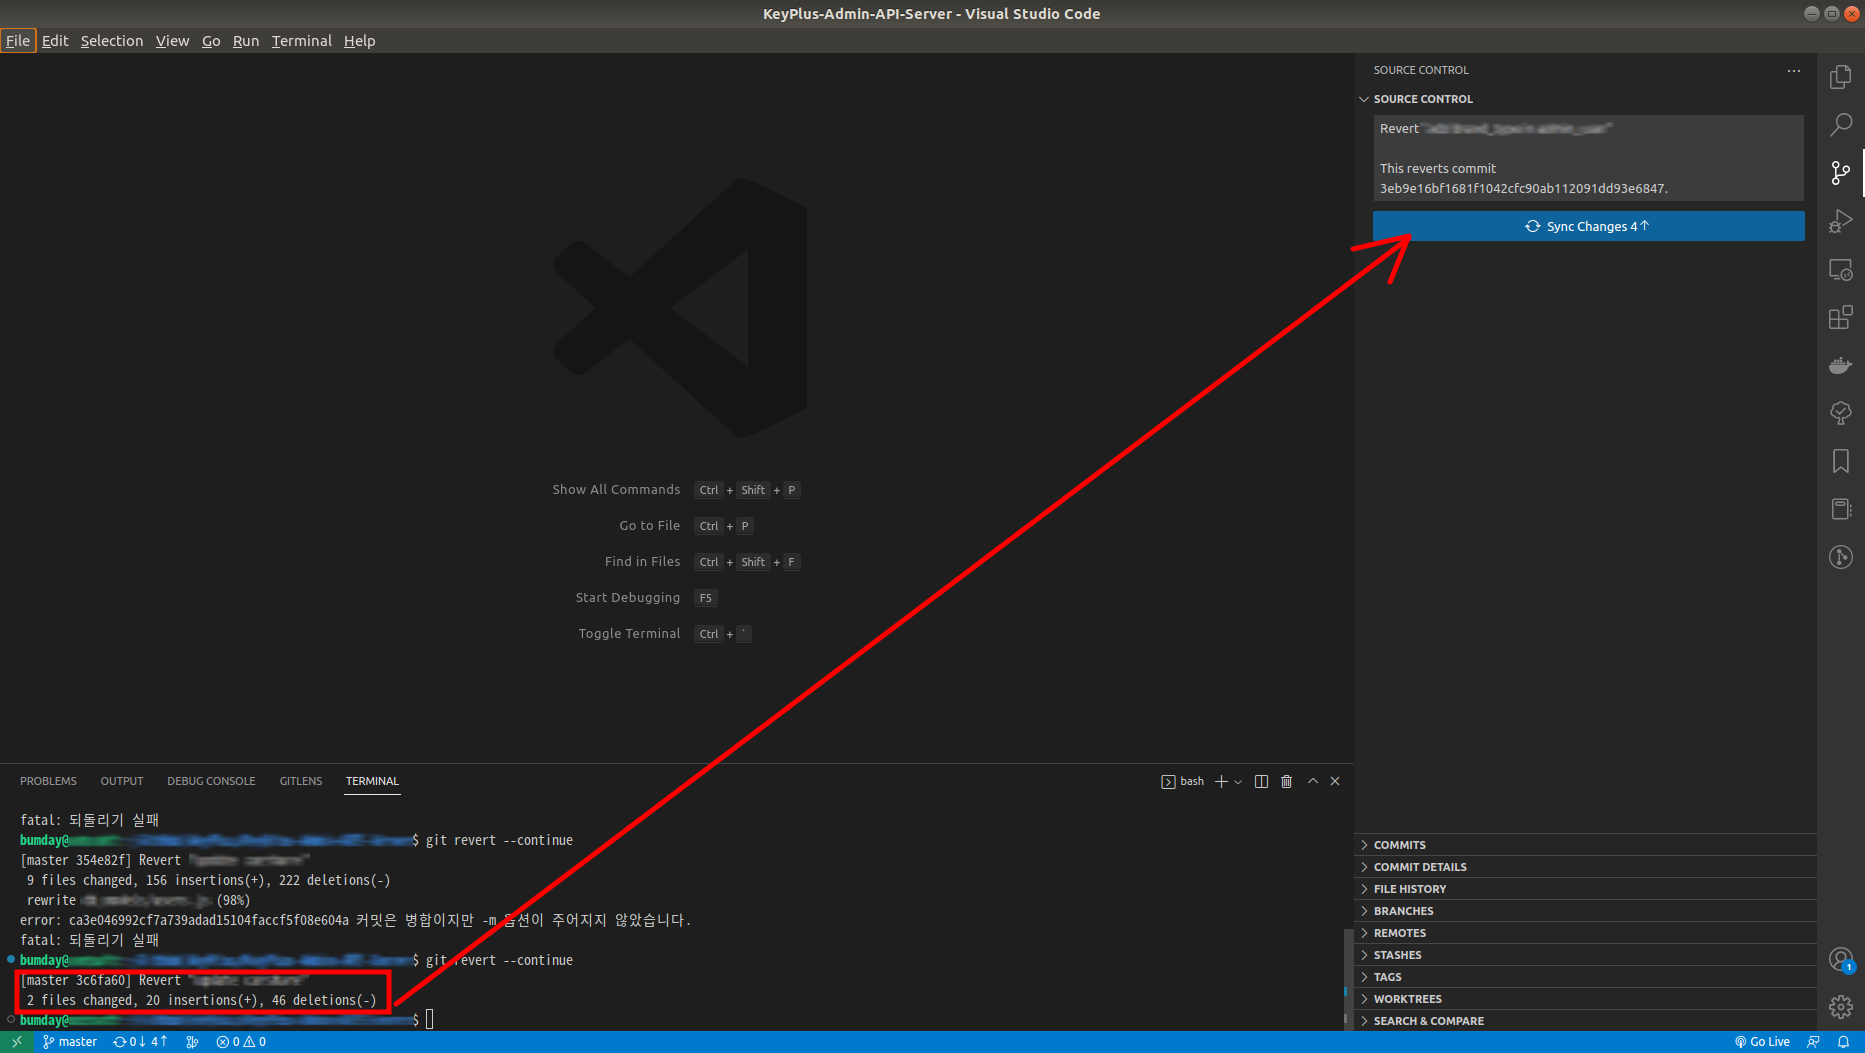The width and height of the screenshot is (1865, 1053).
Task: Open the launch profile dropdown arrow
Action: [x=1238, y=782]
